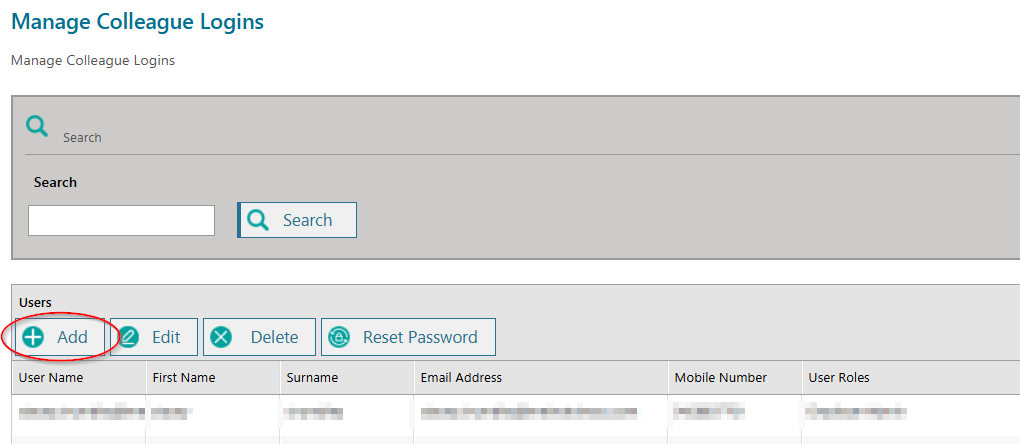The image size is (1020, 444).
Task: Delete the selected user
Action: (260, 337)
